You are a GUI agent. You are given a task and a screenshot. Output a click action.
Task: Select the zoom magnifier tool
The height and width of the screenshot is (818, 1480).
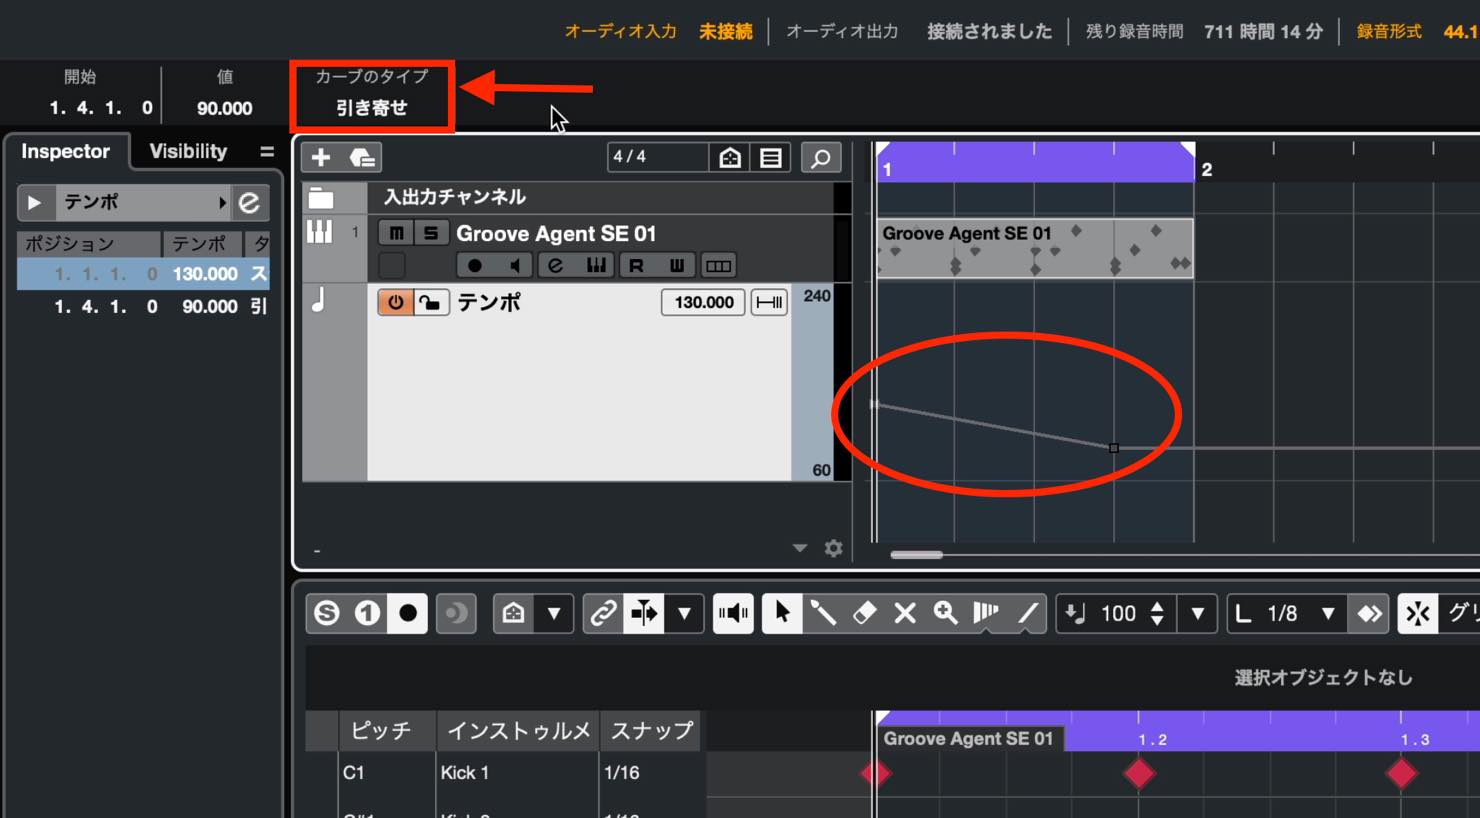(x=945, y=613)
